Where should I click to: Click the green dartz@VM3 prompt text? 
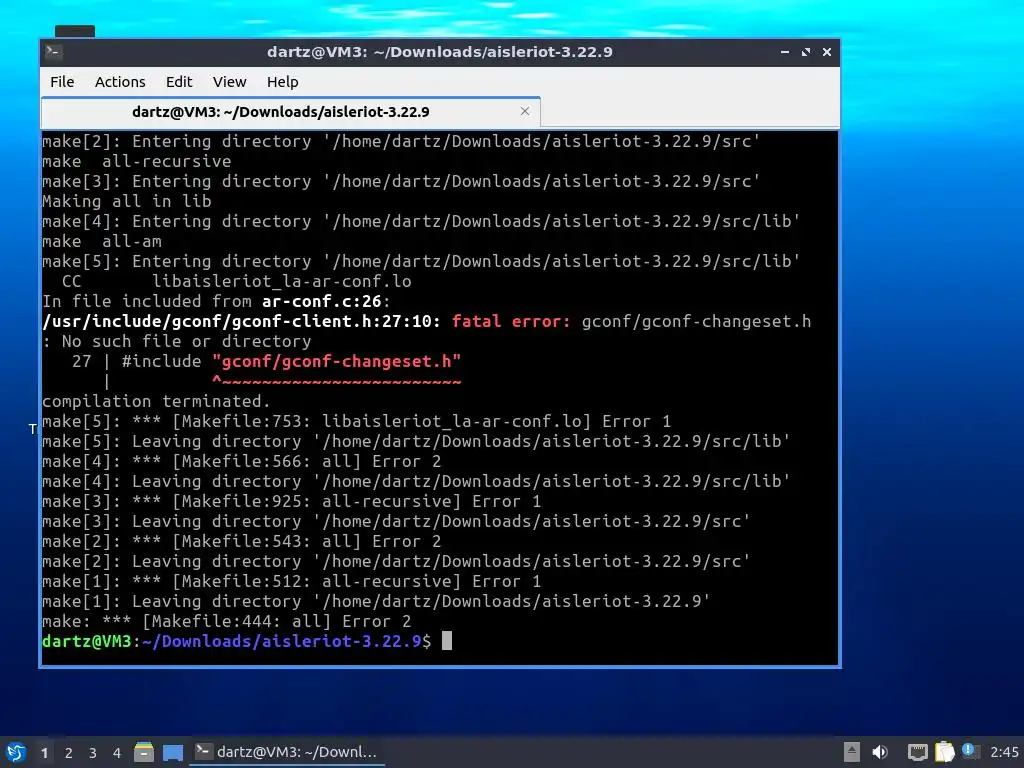coord(87,641)
